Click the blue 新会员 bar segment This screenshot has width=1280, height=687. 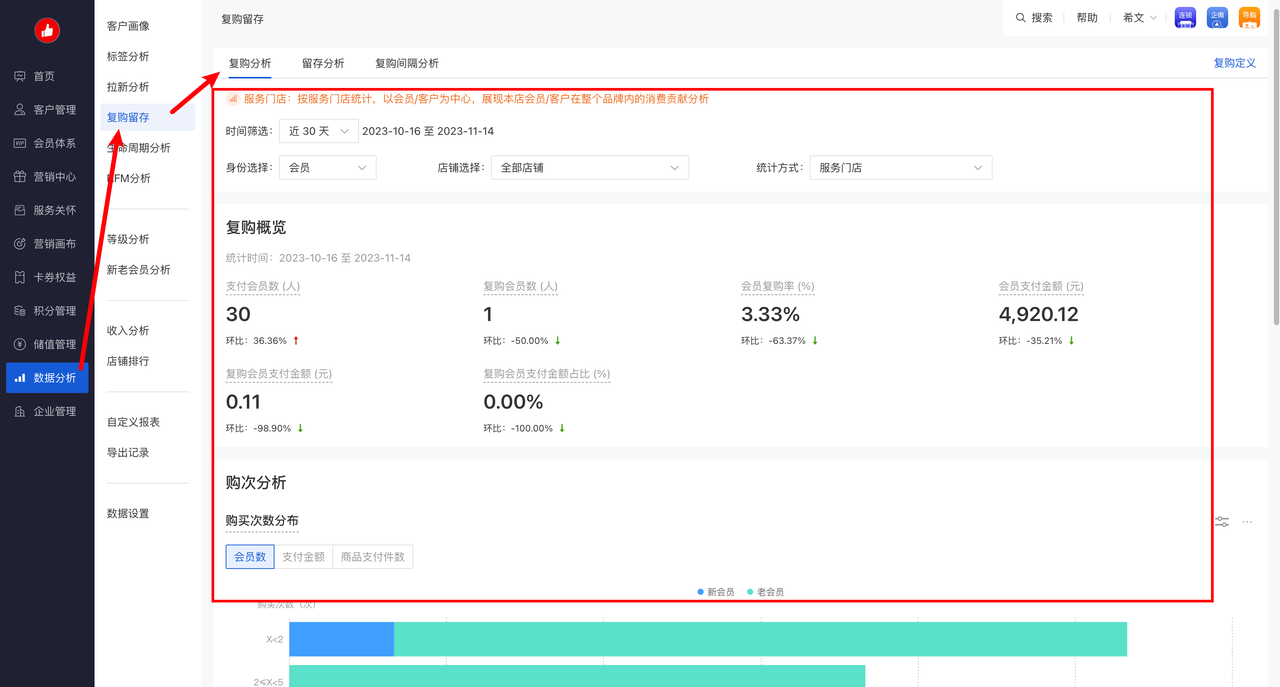pos(341,639)
